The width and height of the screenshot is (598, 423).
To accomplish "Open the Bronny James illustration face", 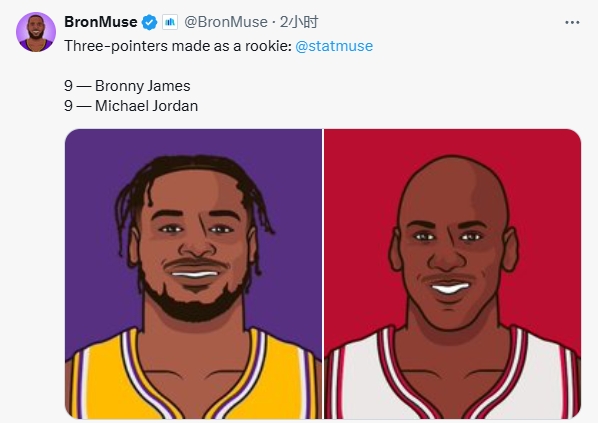I will [194, 244].
